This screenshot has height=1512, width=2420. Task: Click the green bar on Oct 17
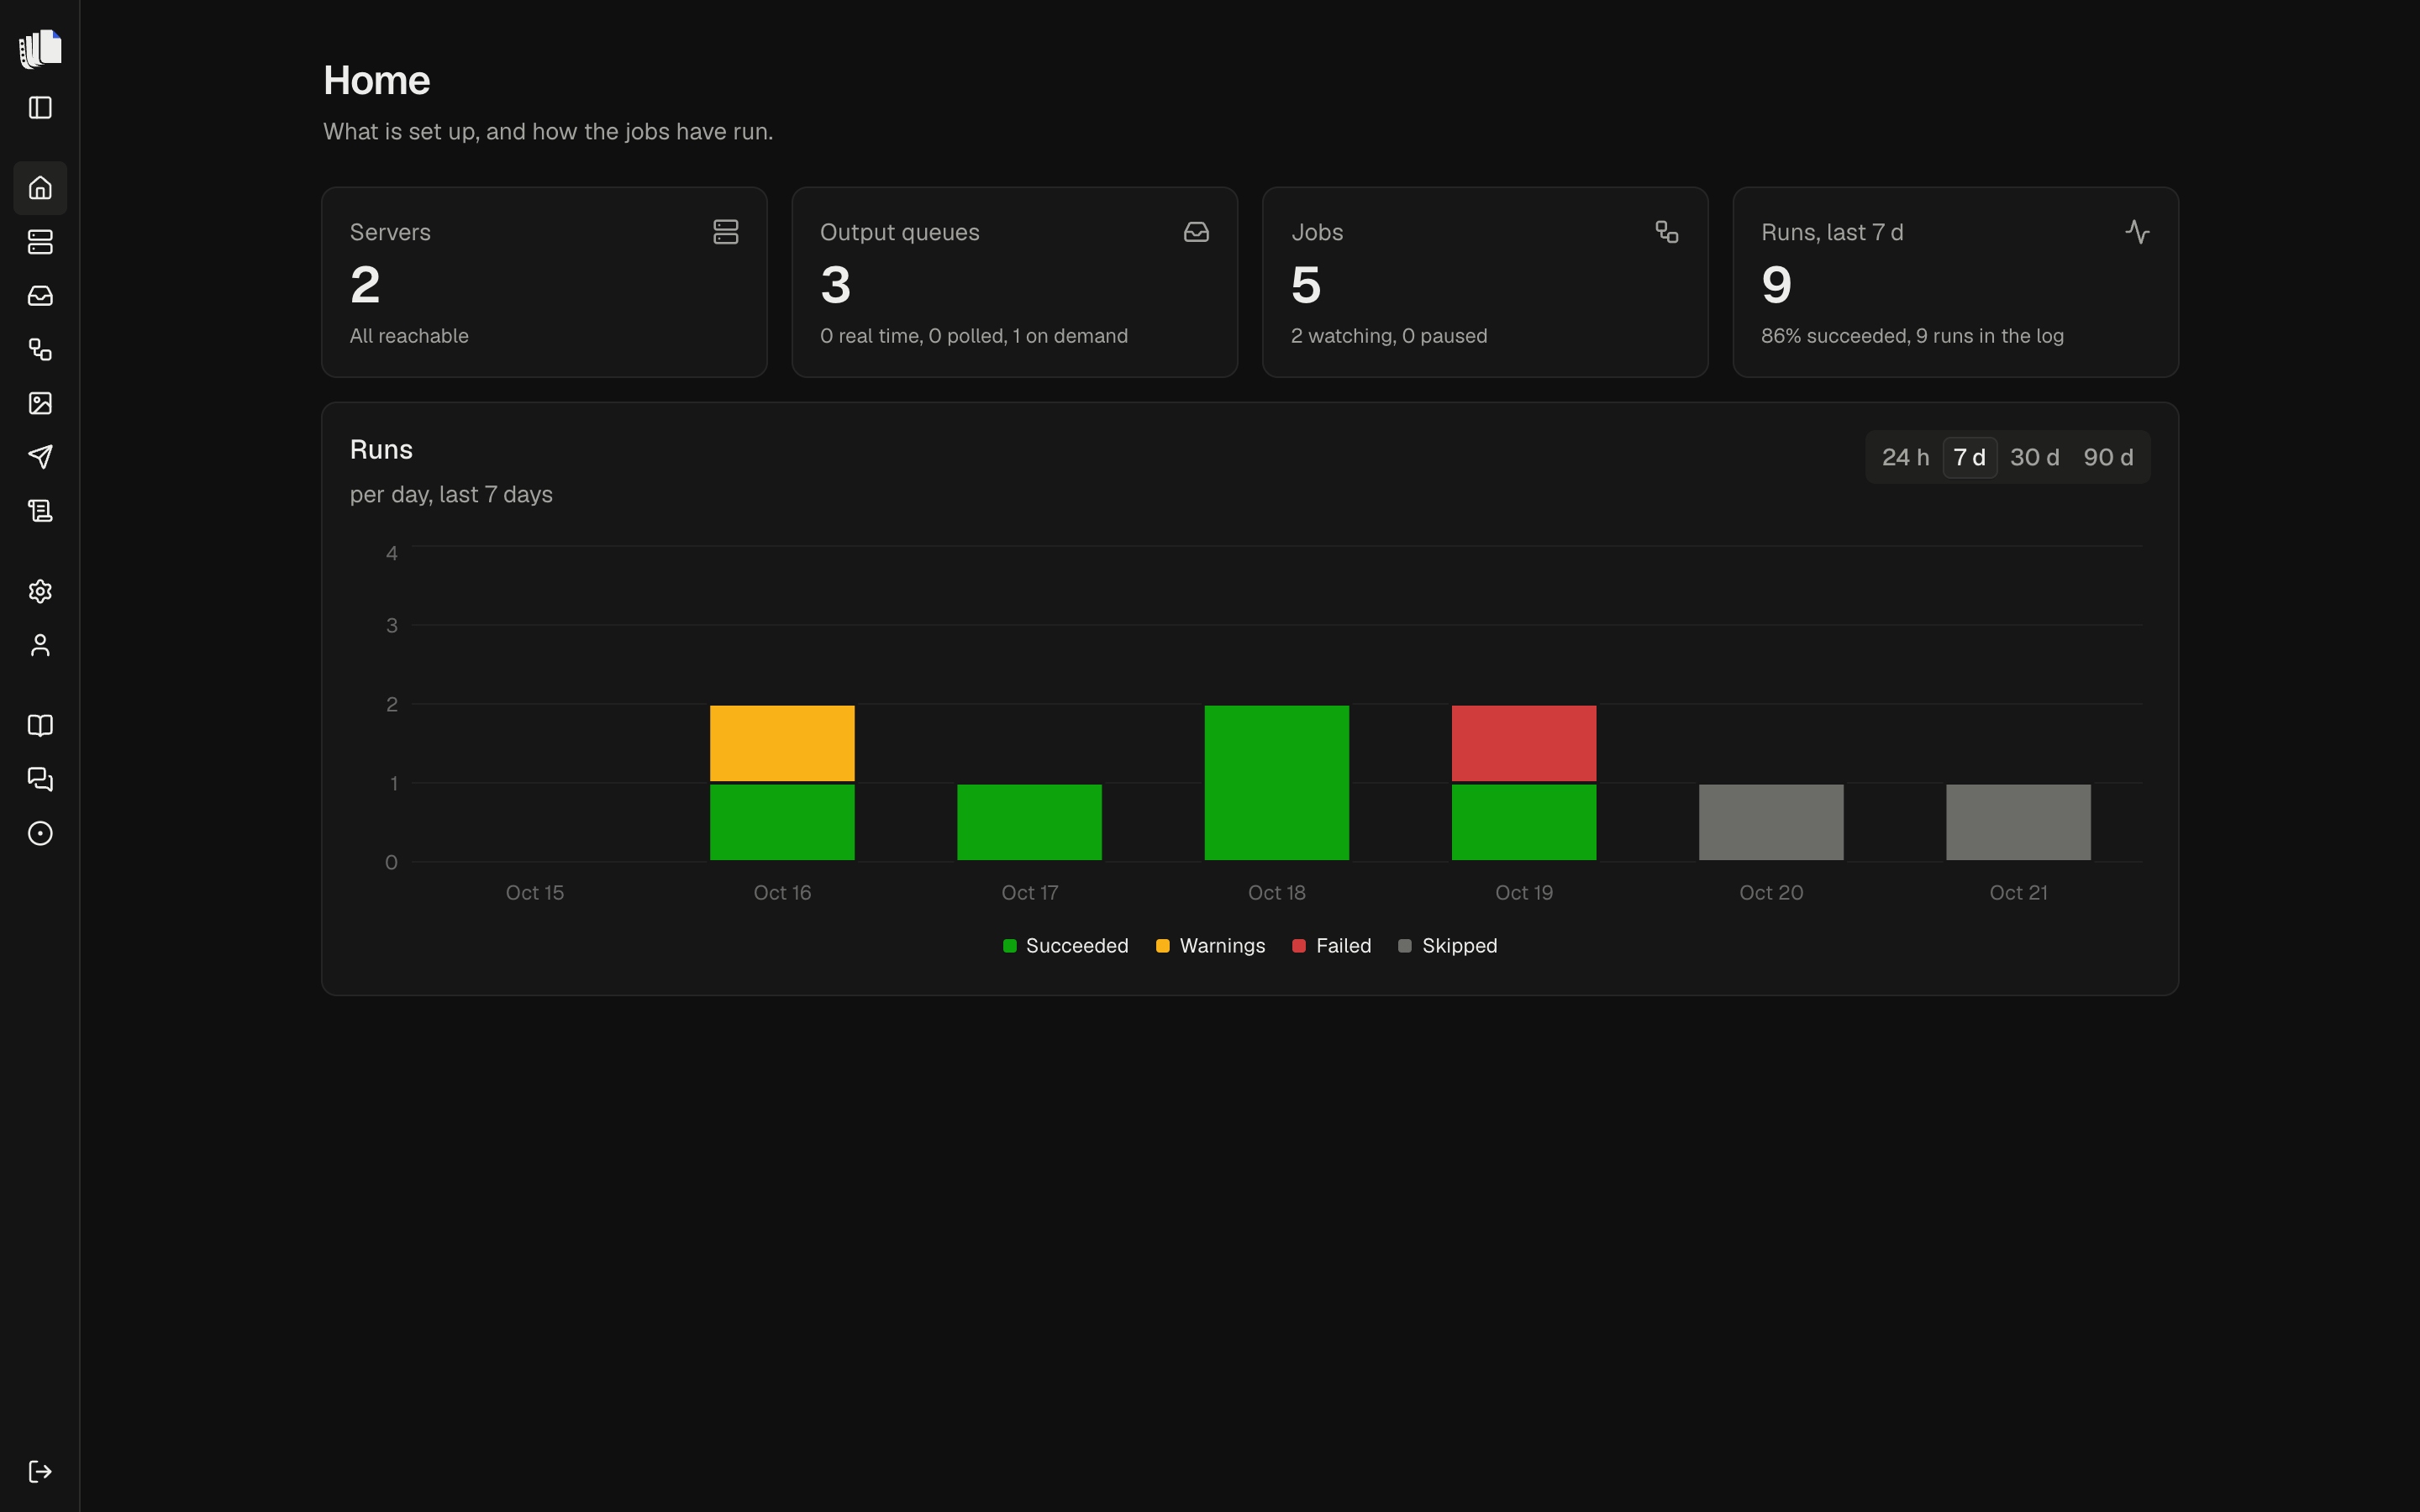1029,822
